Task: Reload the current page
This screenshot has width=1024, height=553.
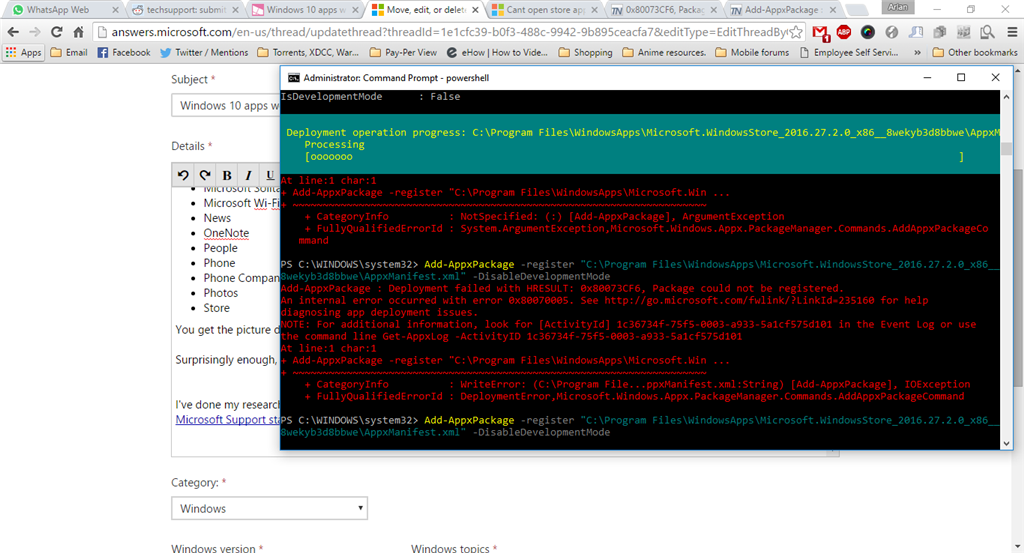Action: pos(57,32)
